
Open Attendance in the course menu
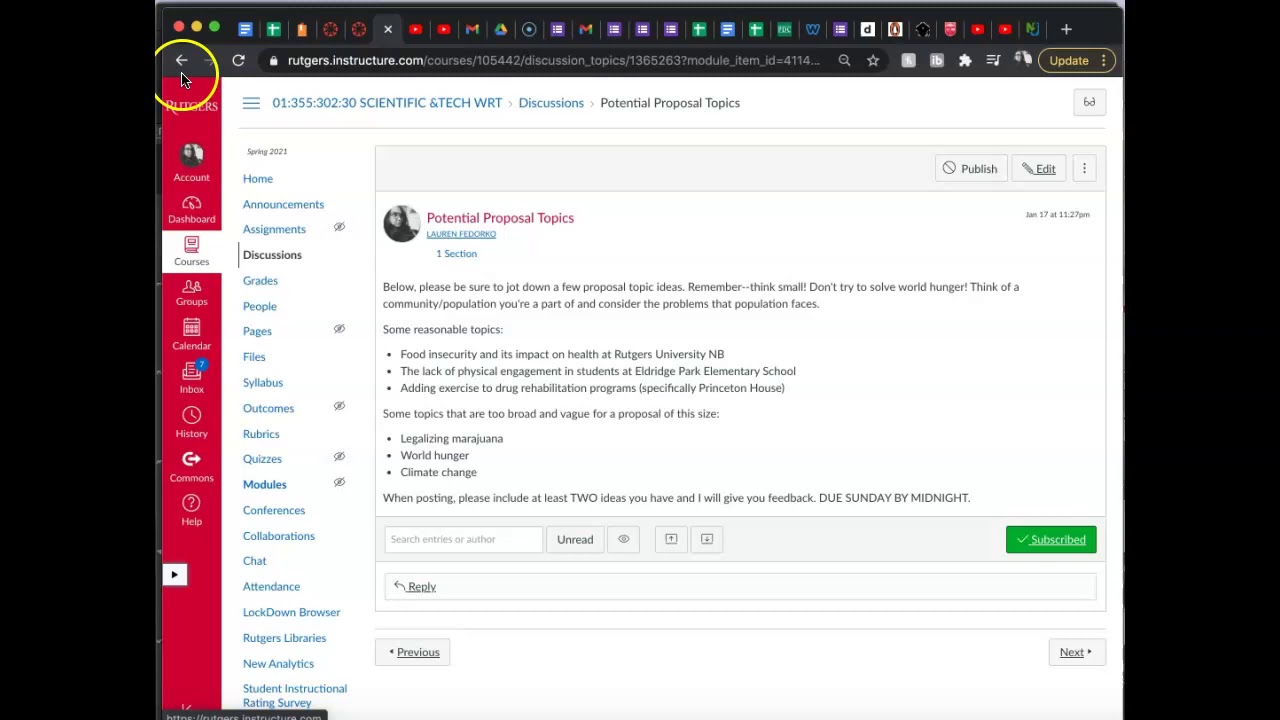pos(271,587)
